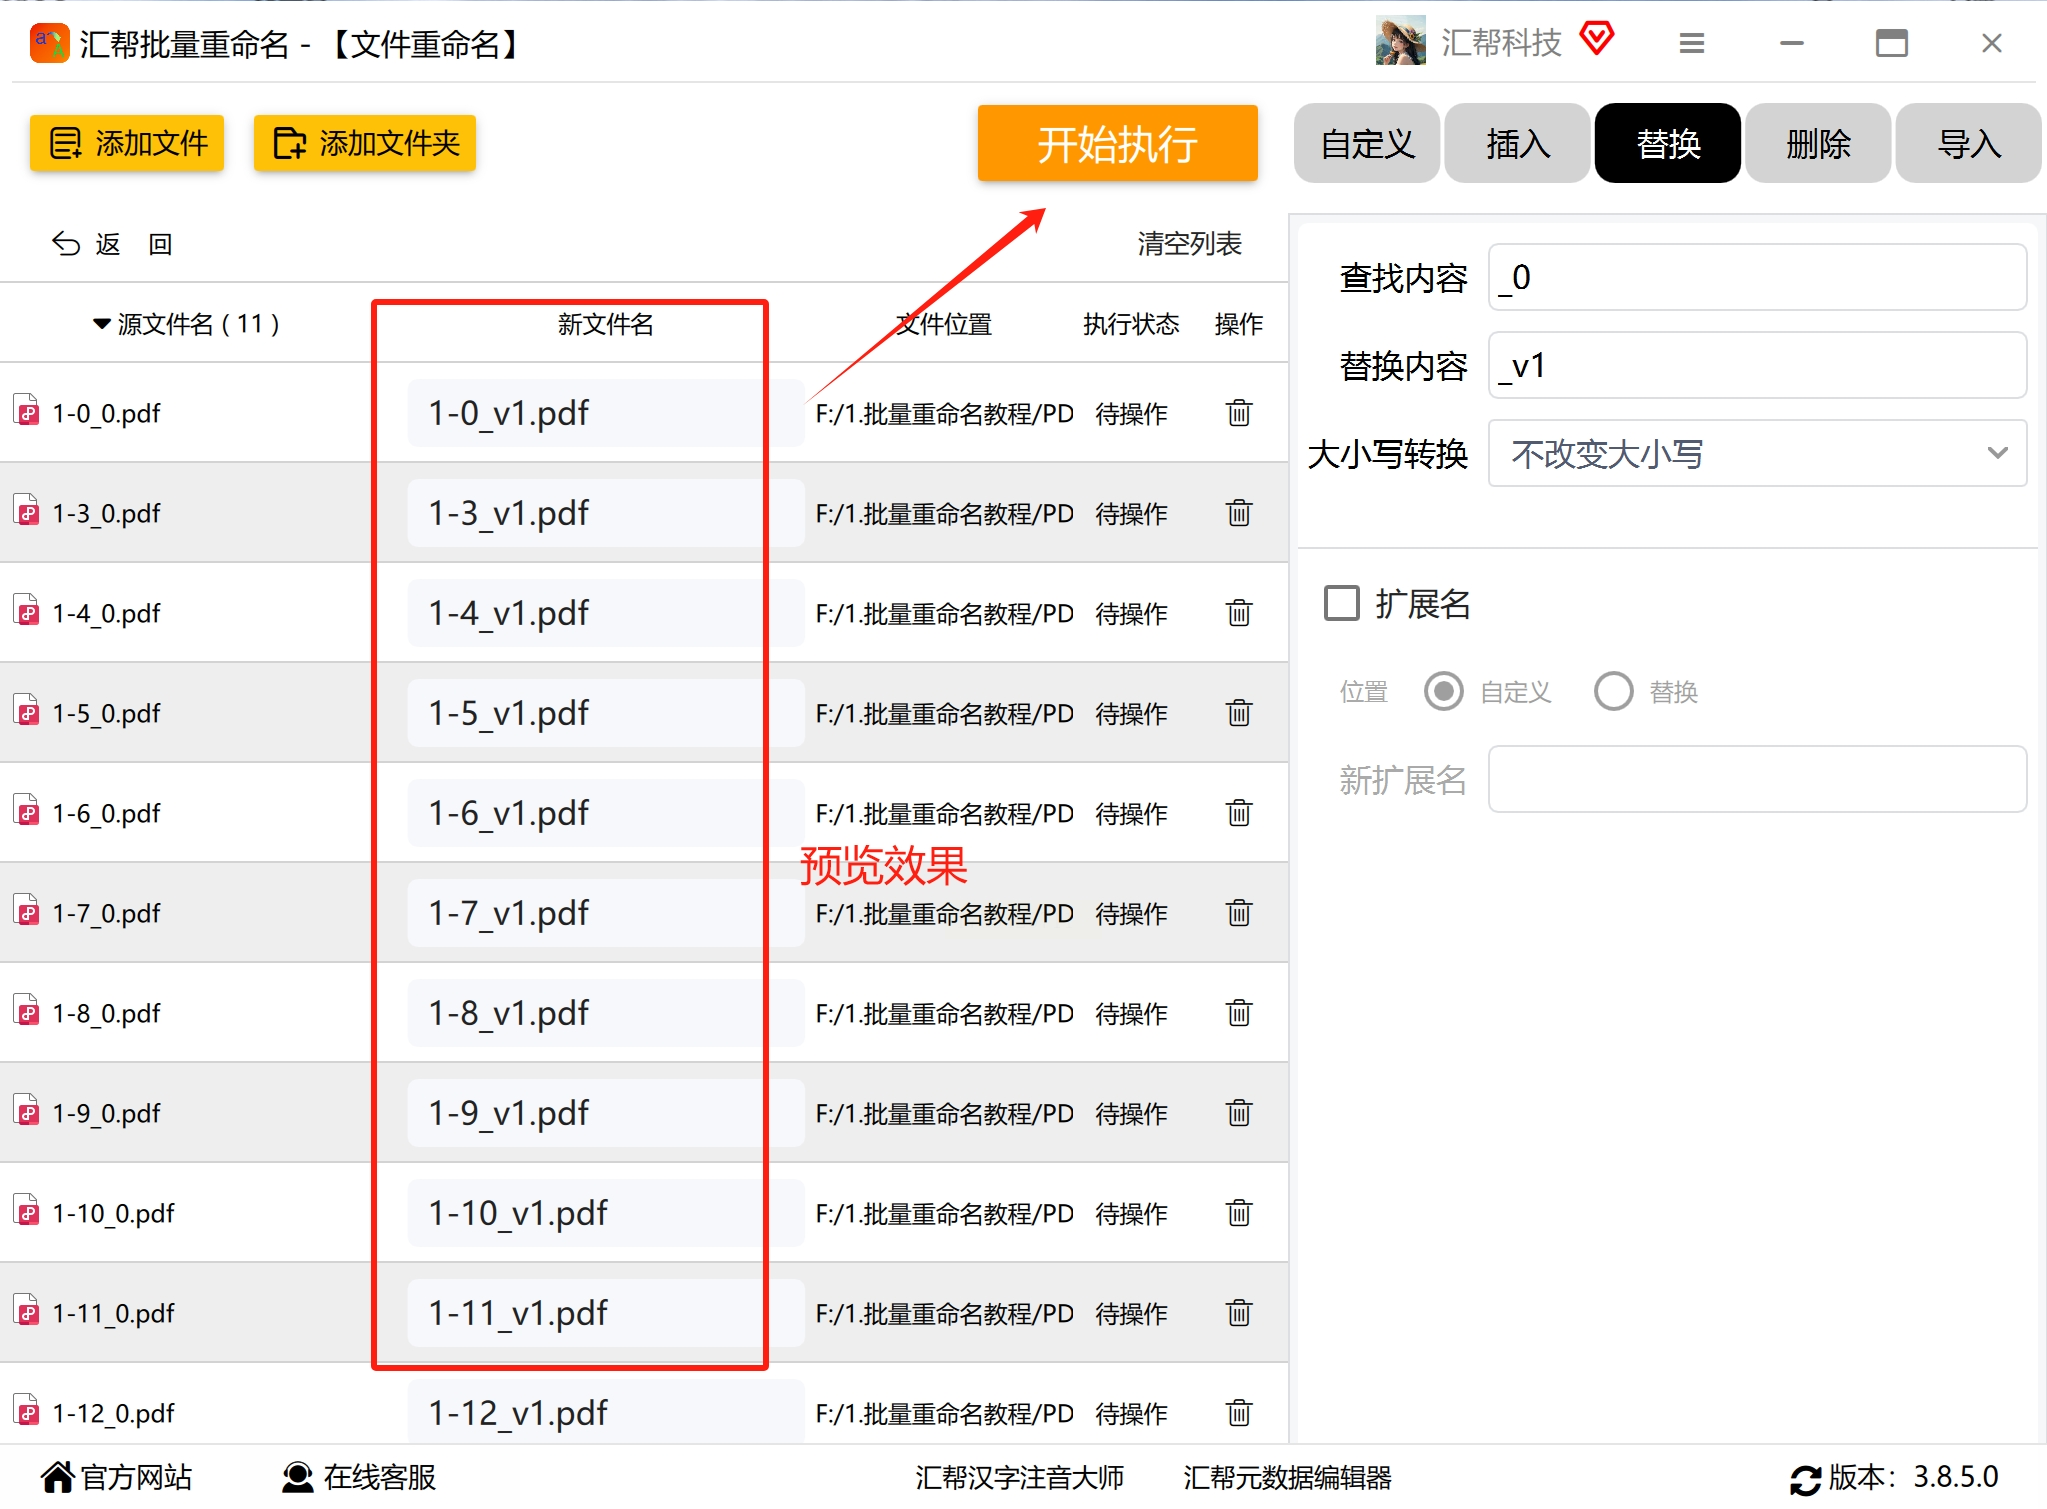This screenshot has width=2047, height=1509.
Task: Click trash icon for 1-5_0.pdf row
Action: (x=1238, y=713)
